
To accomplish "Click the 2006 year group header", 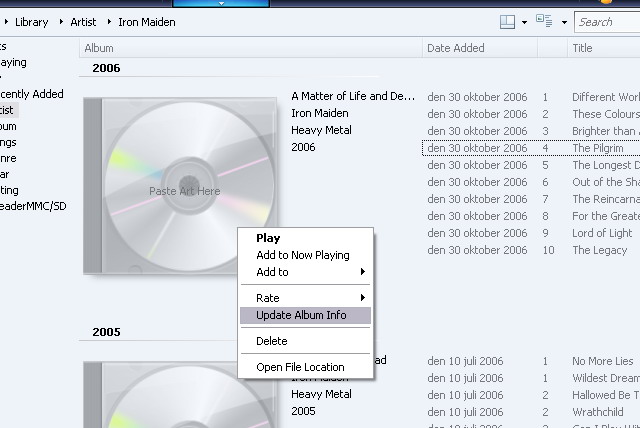I will [x=106, y=68].
